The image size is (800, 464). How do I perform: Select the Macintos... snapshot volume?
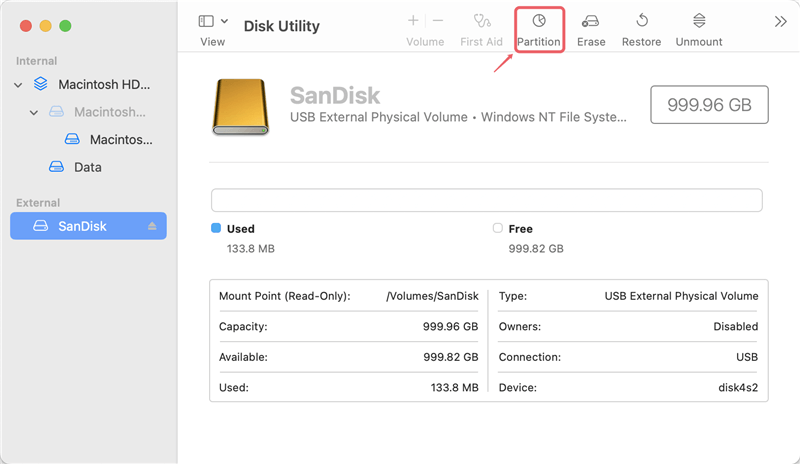(121, 139)
